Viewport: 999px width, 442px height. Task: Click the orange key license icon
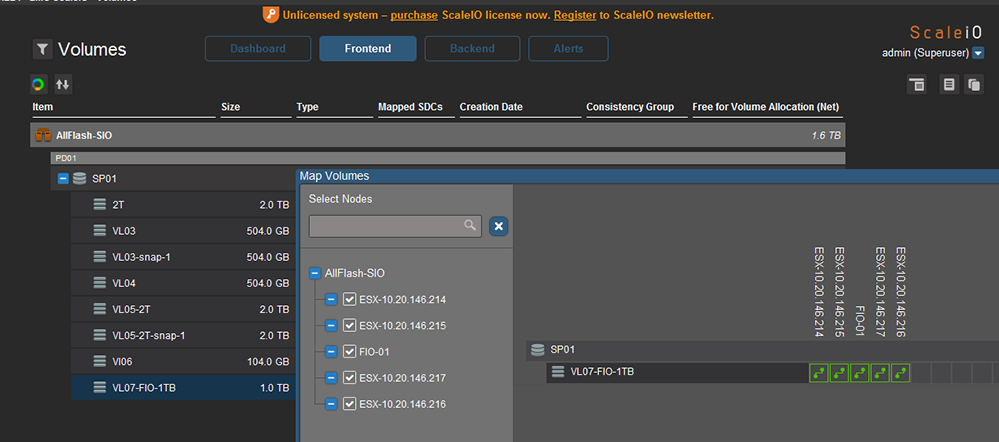pyautogui.click(x=271, y=15)
